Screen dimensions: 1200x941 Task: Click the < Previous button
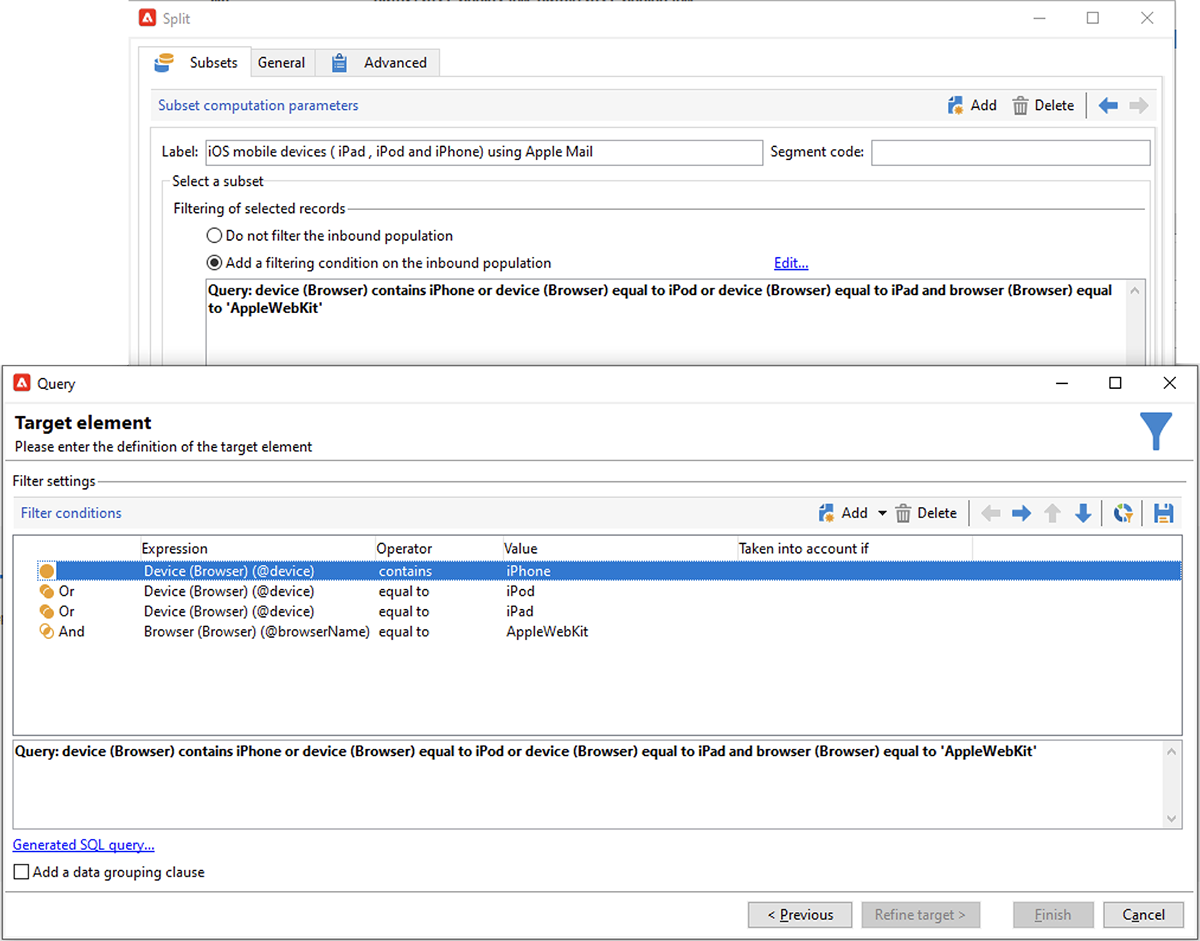[800, 914]
